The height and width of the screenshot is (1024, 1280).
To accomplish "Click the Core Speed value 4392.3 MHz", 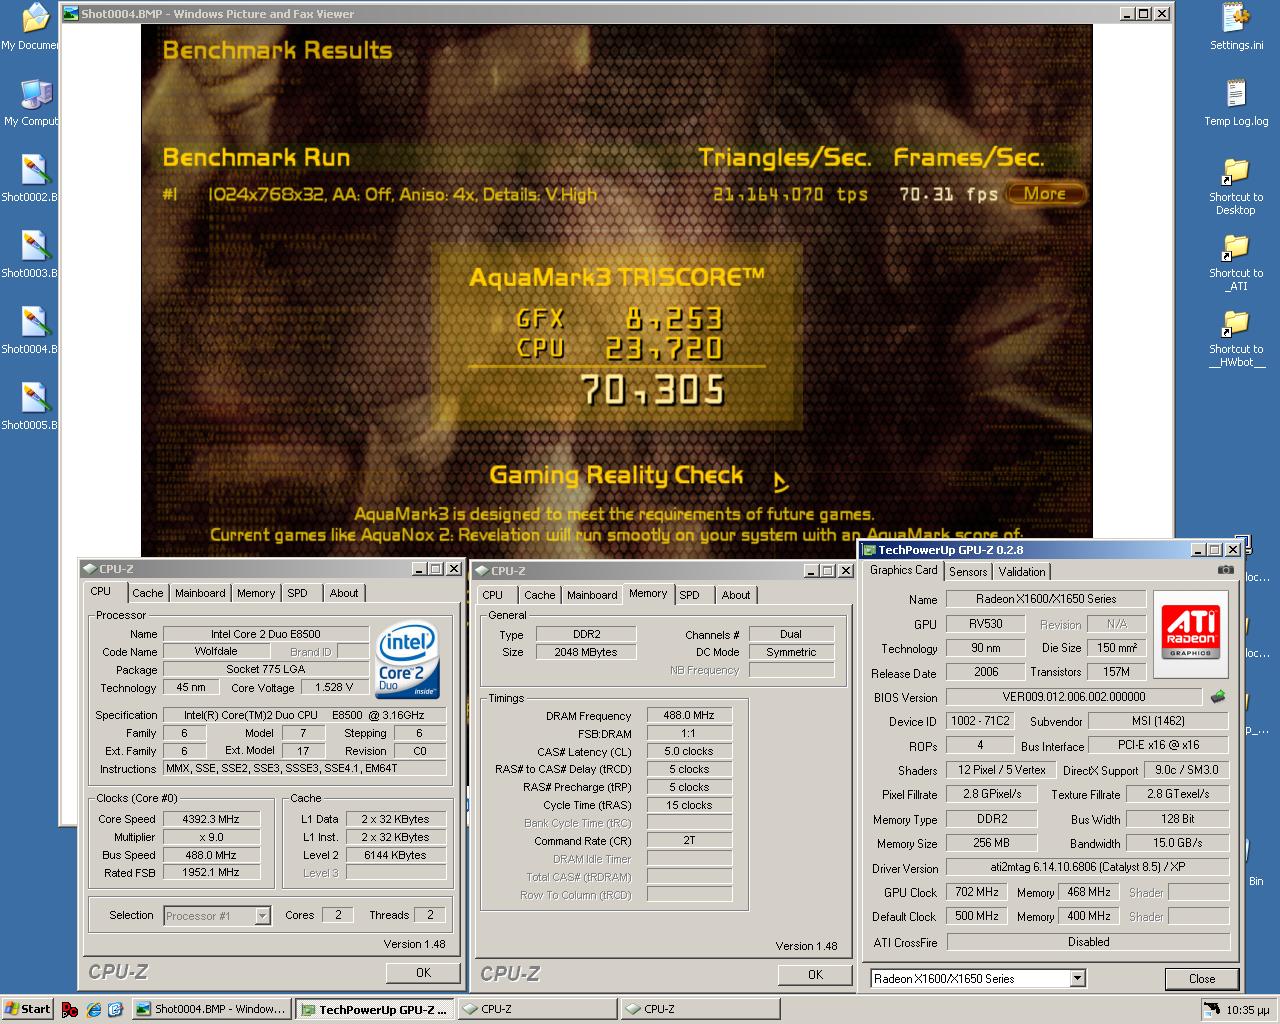I will [x=211, y=819].
